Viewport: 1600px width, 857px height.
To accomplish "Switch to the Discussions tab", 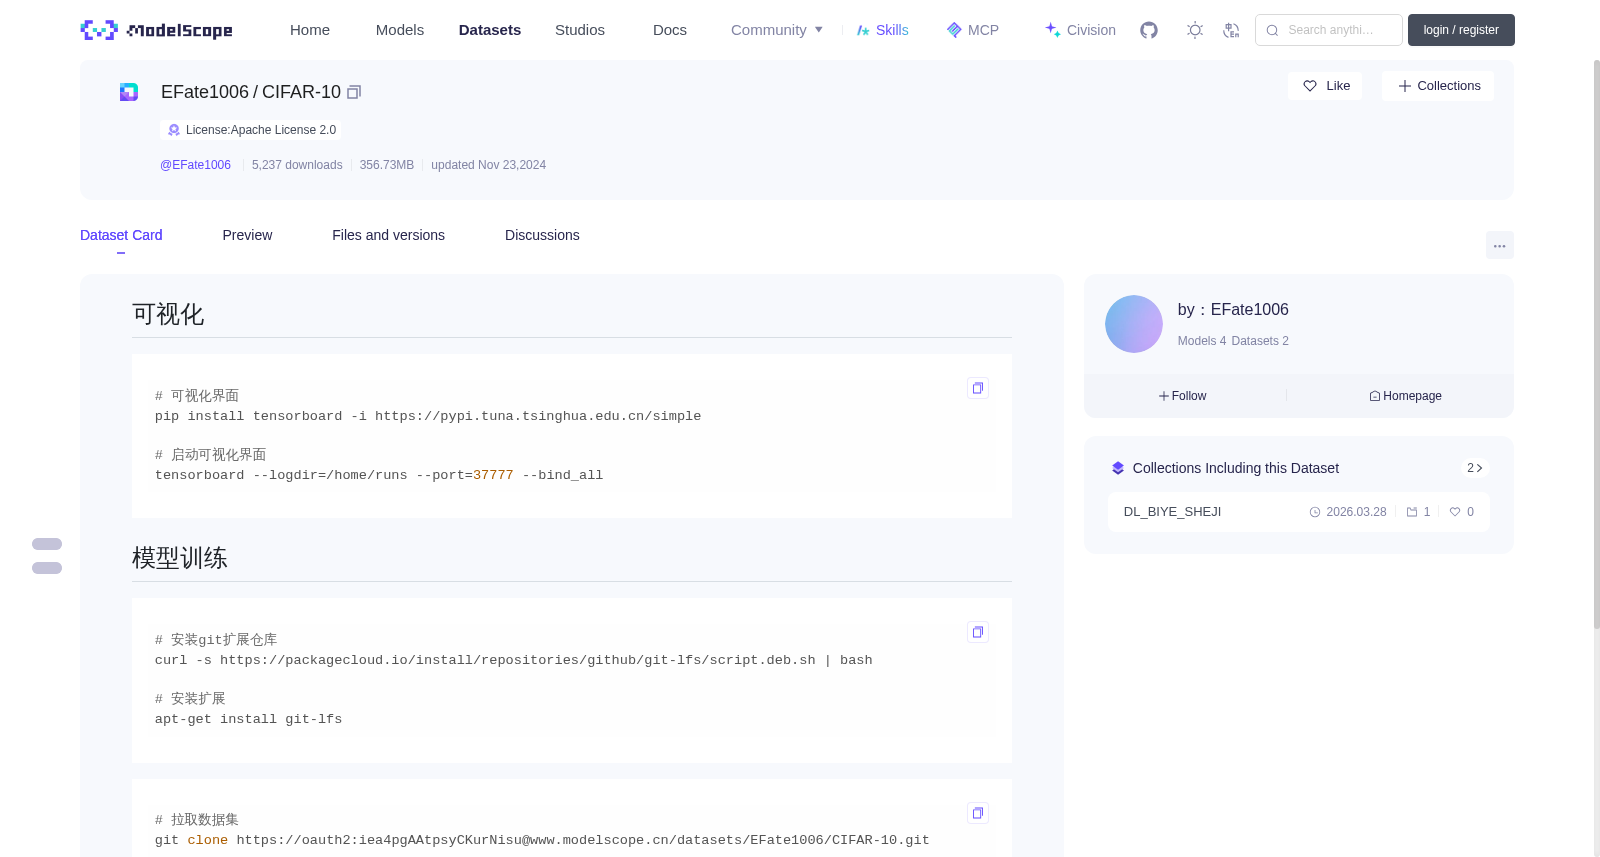I will pyautogui.click(x=542, y=235).
